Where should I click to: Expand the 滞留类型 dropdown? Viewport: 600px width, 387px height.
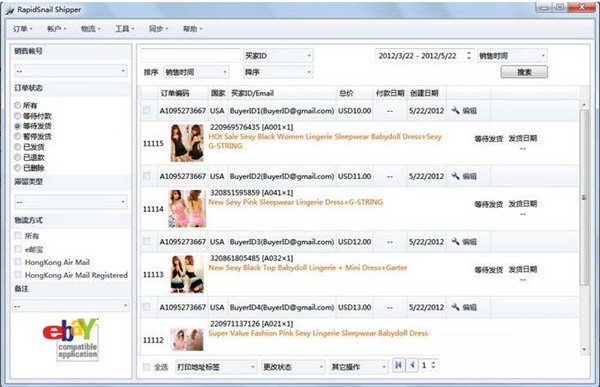click(x=70, y=202)
